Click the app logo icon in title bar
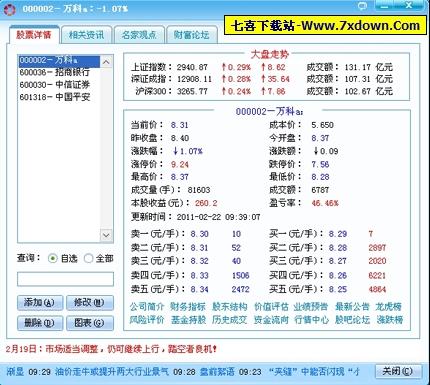The width and height of the screenshot is (430, 385). (x=10, y=9)
